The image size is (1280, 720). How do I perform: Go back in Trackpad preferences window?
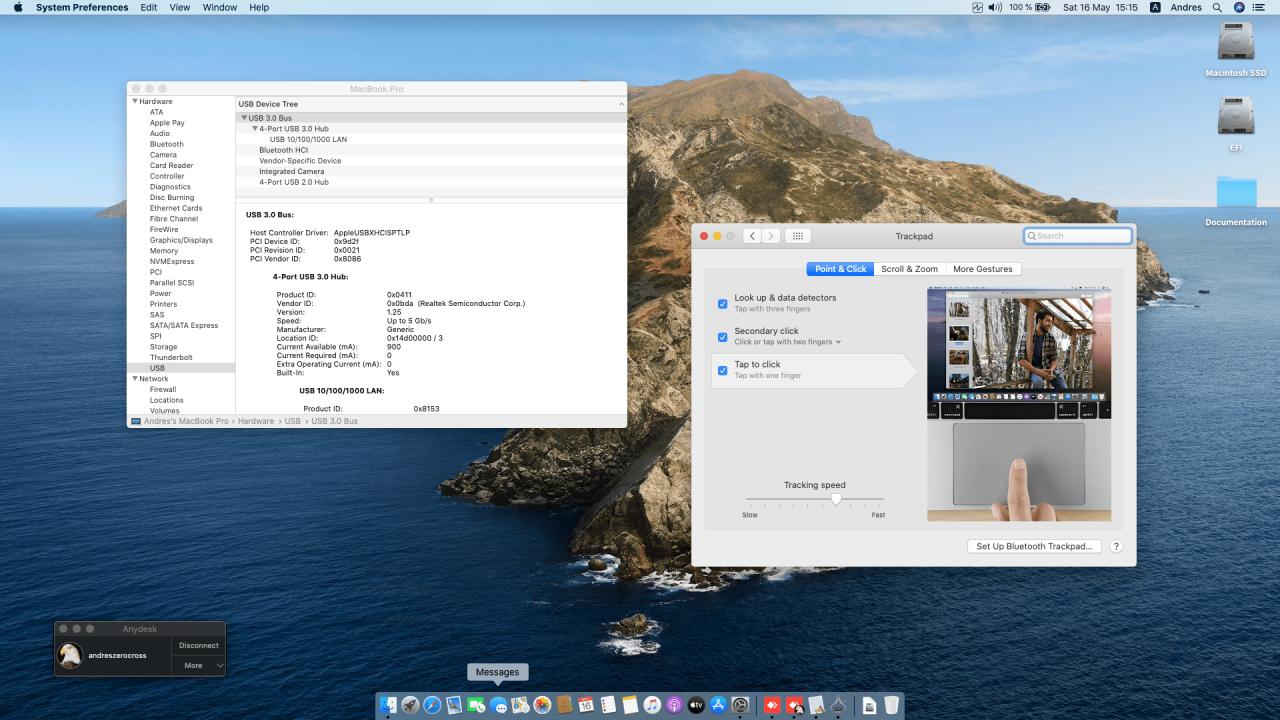coord(750,236)
